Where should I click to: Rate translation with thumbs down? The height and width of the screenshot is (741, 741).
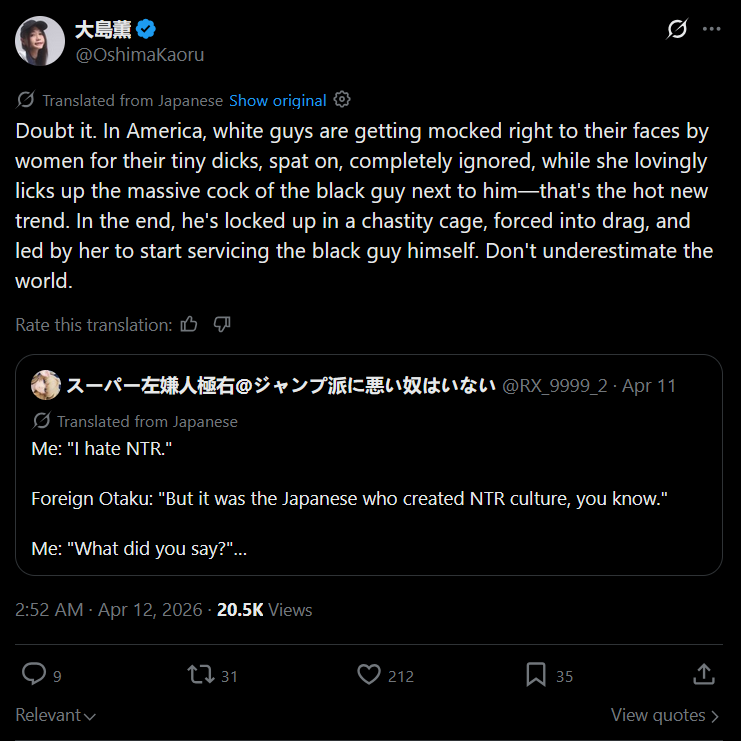(x=222, y=324)
